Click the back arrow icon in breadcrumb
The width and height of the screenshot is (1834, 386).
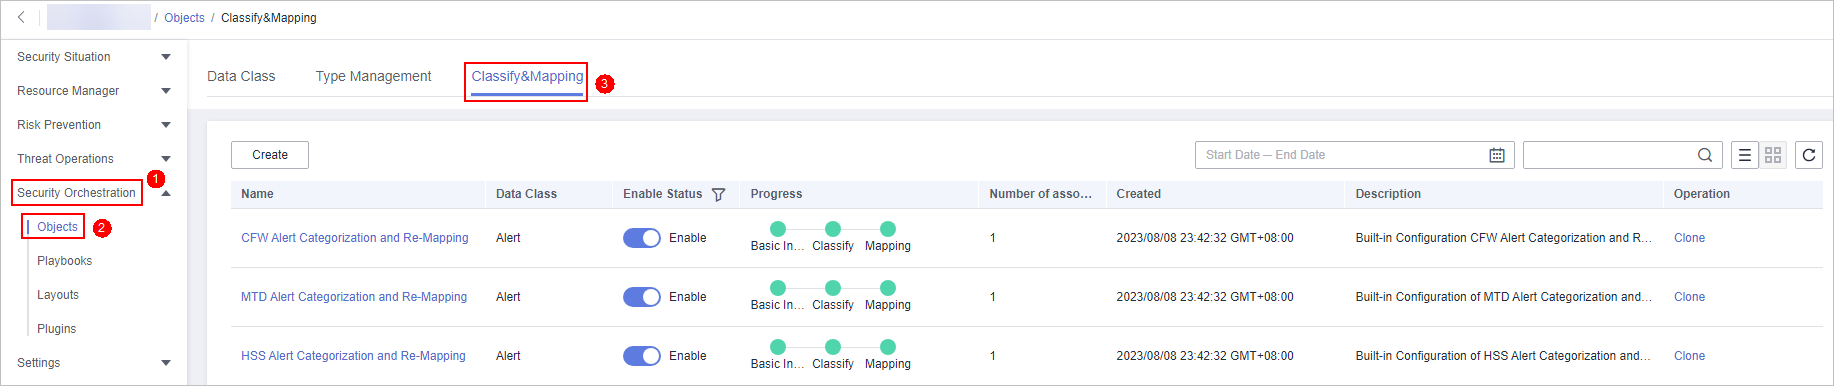coord(21,17)
